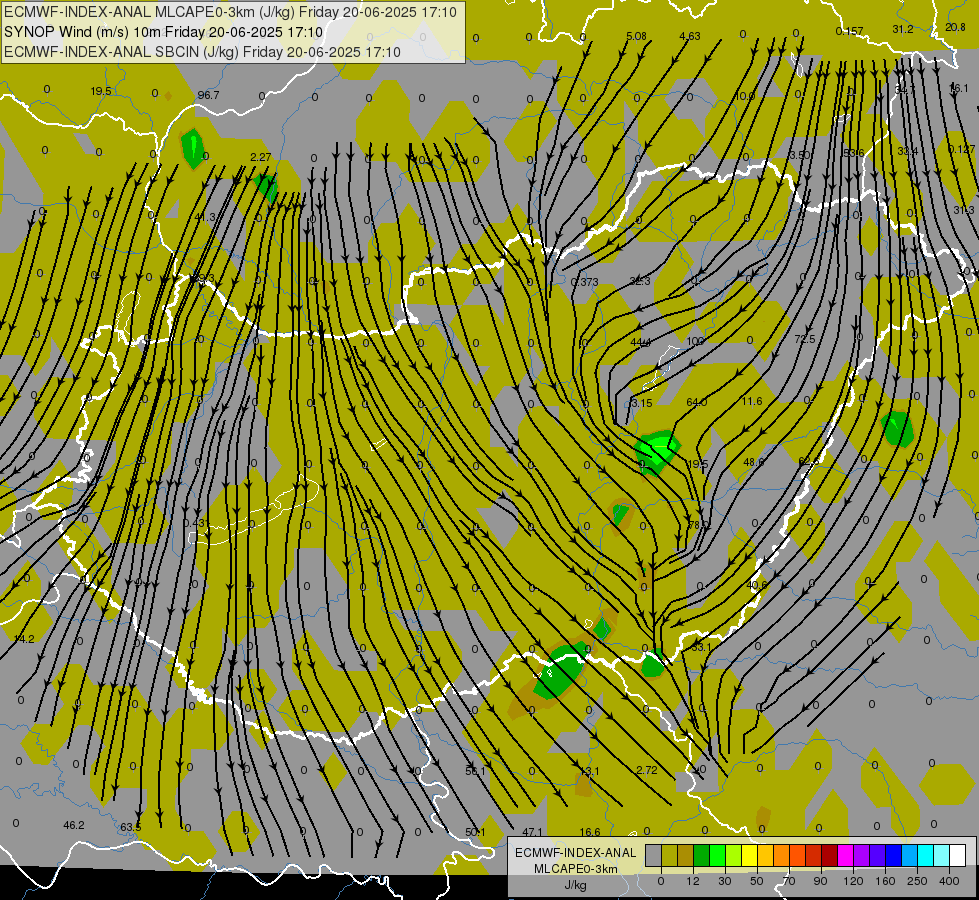Viewport: 979px width, 900px height.
Task: Click the map value 3.15
Action: (641, 403)
